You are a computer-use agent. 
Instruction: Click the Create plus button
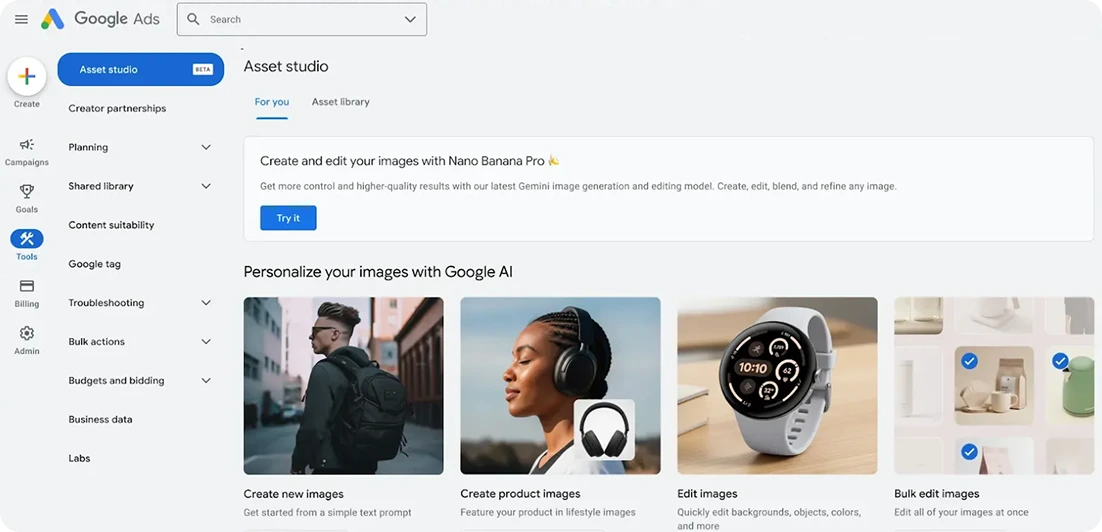click(x=27, y=77)
